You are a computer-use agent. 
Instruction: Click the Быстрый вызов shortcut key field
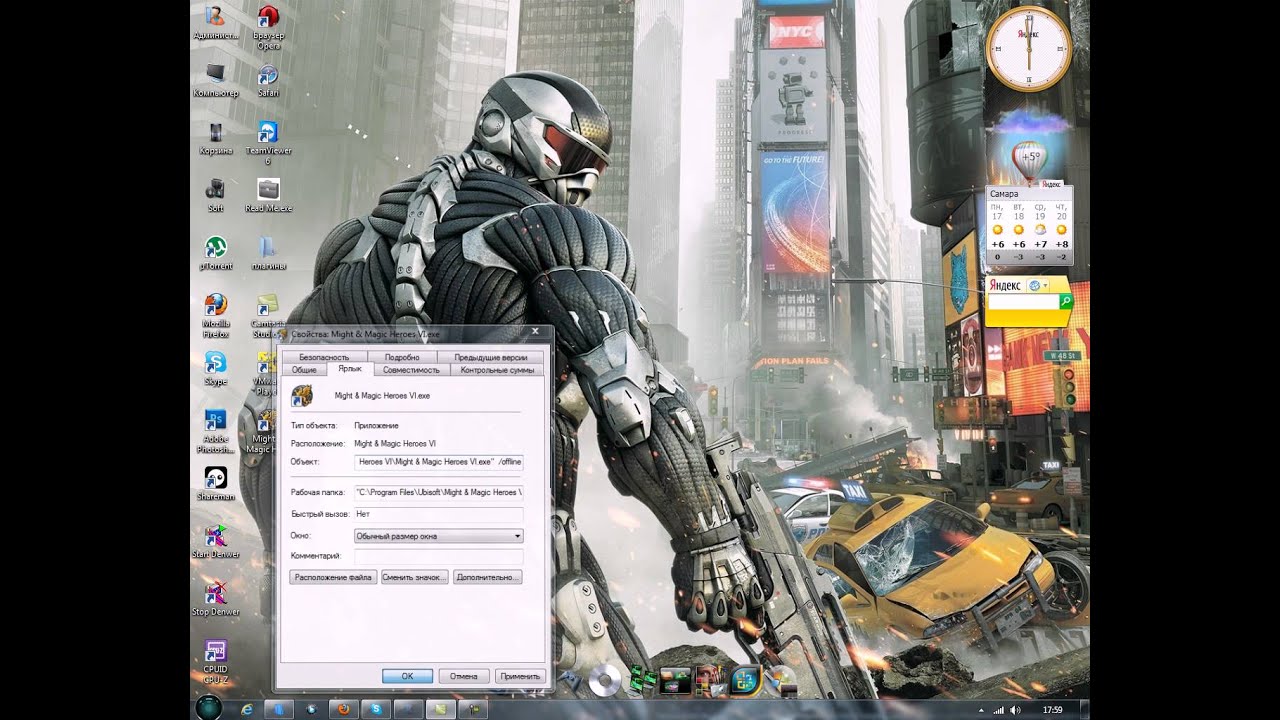click(x=439, y=514)
